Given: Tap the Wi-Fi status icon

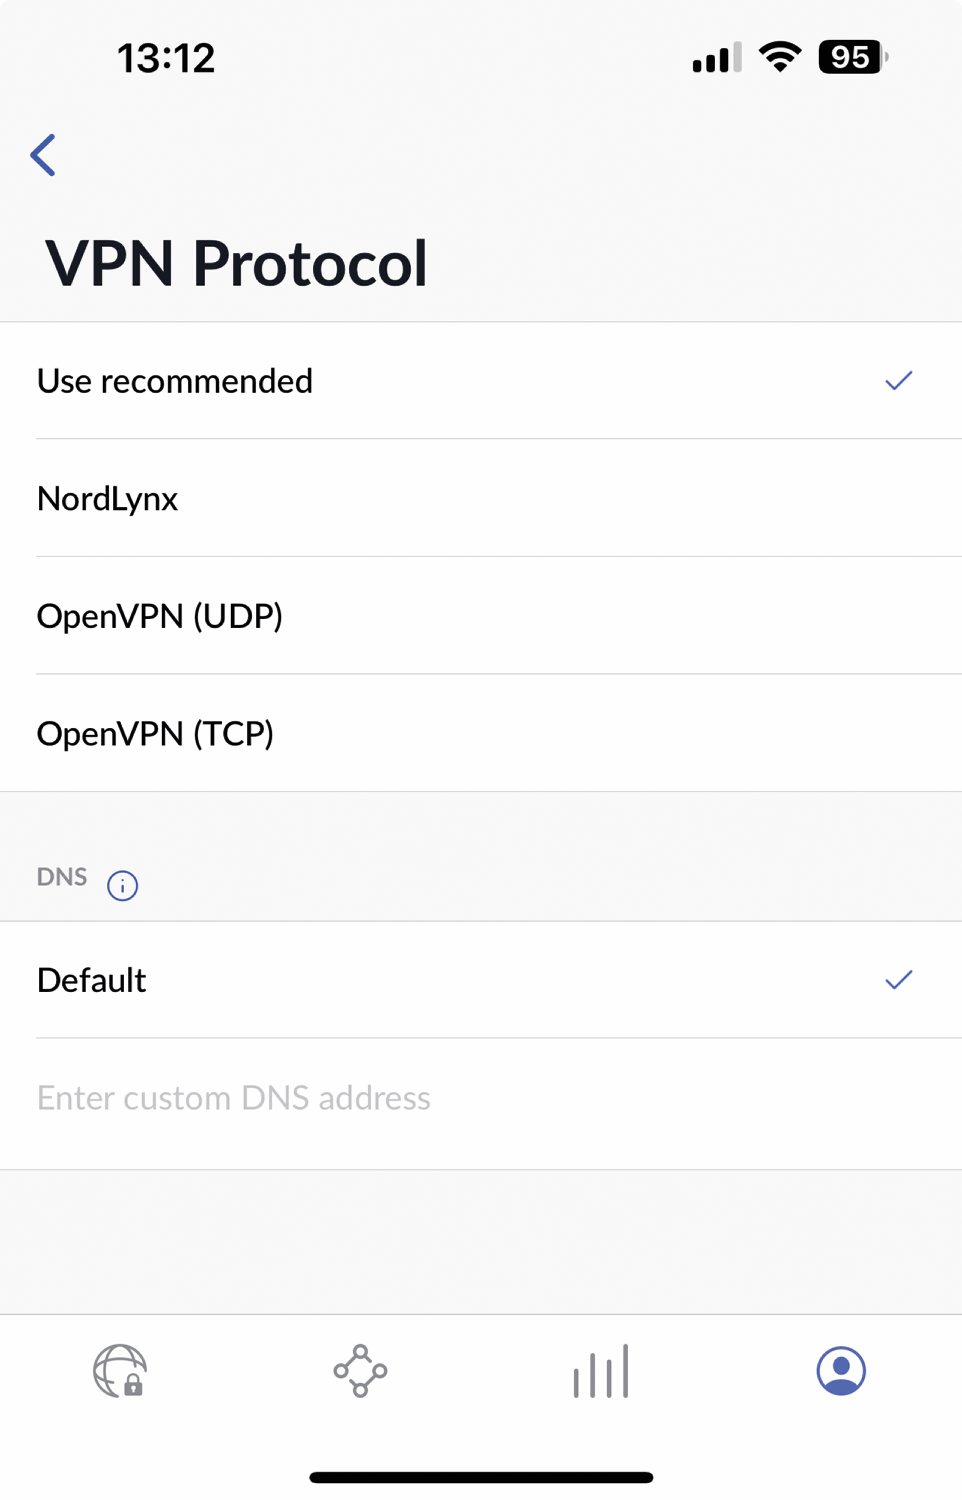Looking at the screenshot, I should pyautogui.click(x=780, y=57).
